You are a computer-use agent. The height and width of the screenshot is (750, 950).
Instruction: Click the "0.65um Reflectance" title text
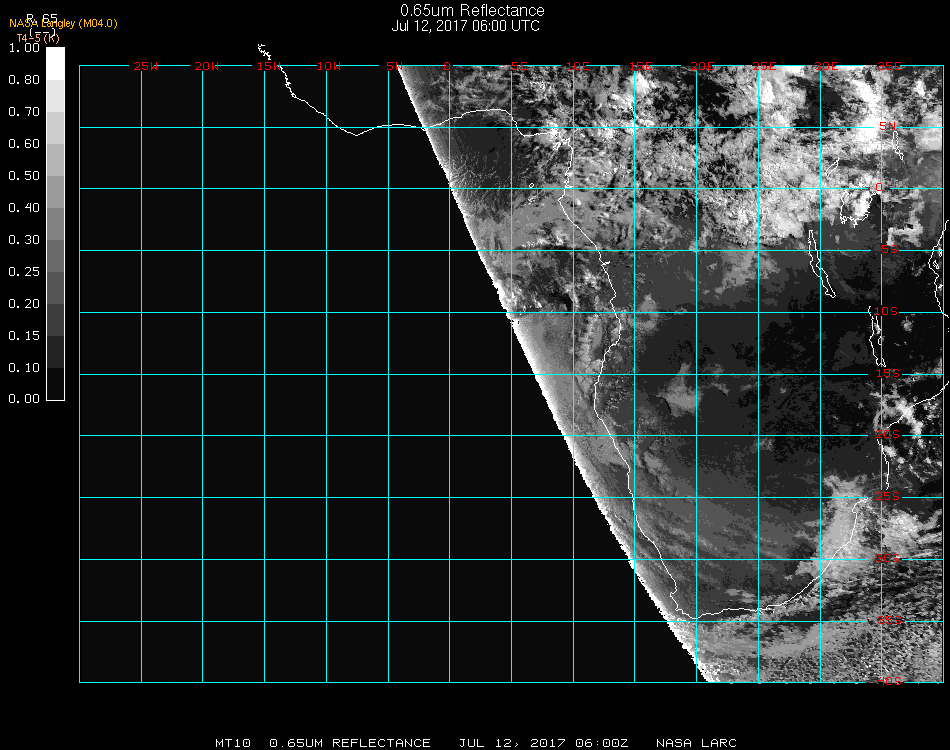click(472, 10)
